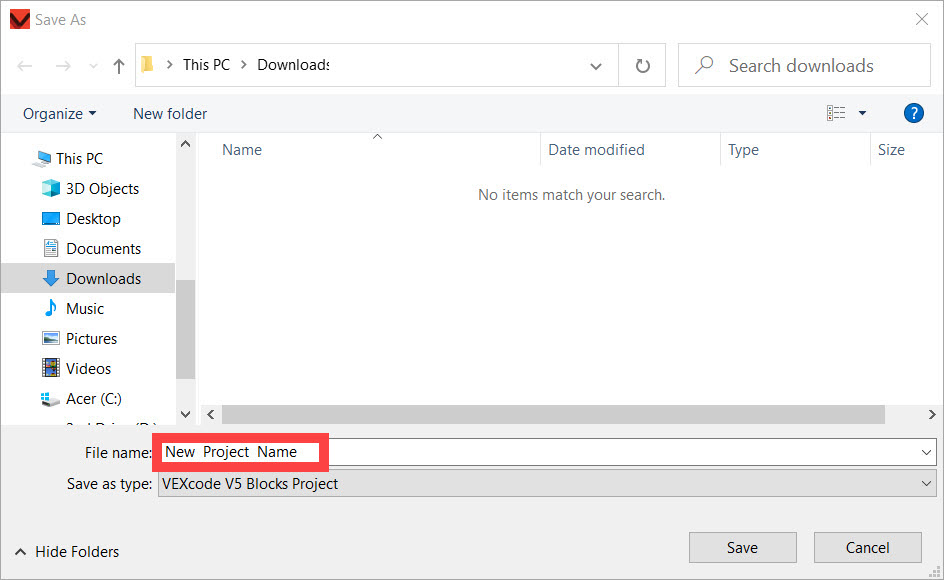Click the Cancel button
The width and height of the screenshot is (944, 580).
tap(868, 547)
